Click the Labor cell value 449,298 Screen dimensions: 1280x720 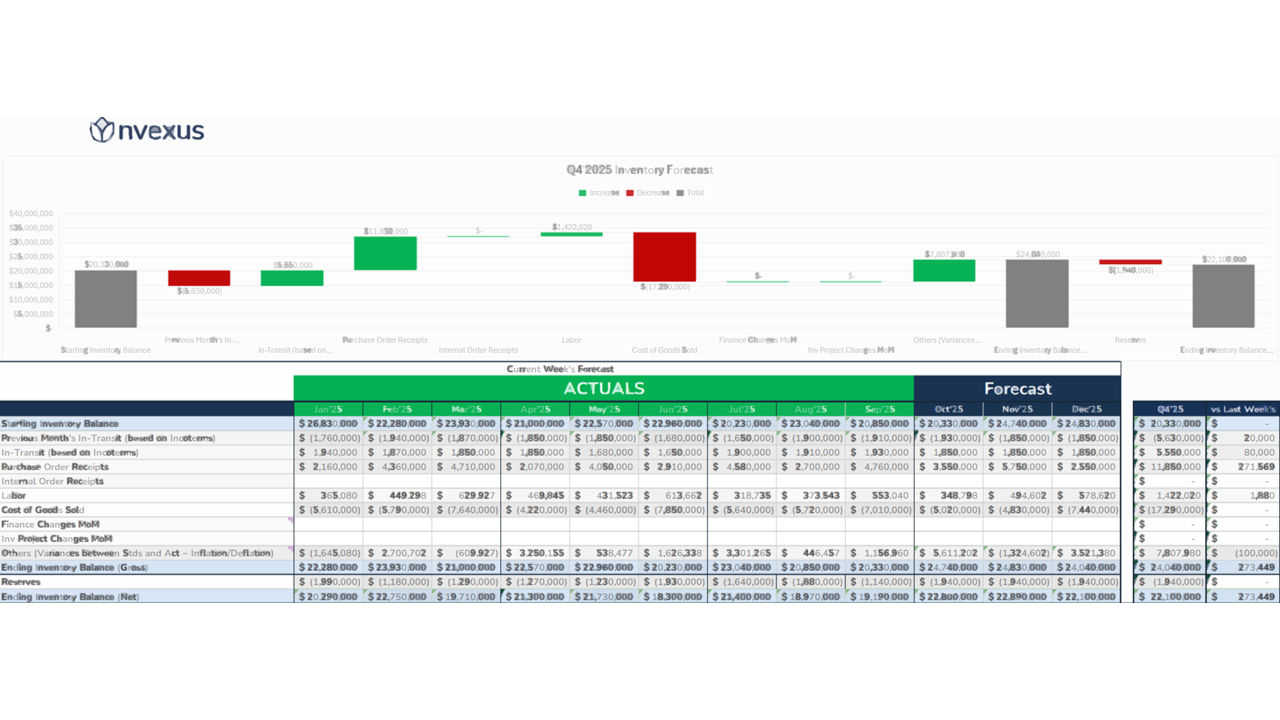398,496
